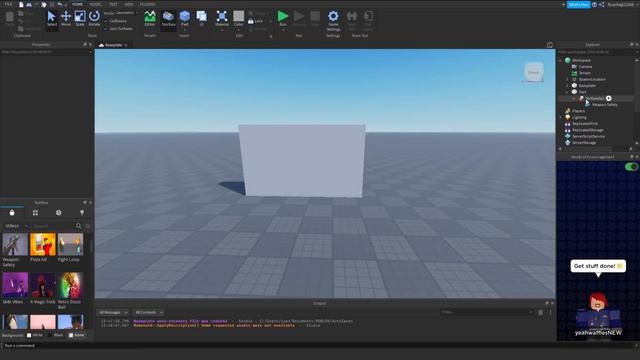Screen dimensions: 640x360
Task: Click the plus icon beside SurfaceGui
Action: pos(609,98)
